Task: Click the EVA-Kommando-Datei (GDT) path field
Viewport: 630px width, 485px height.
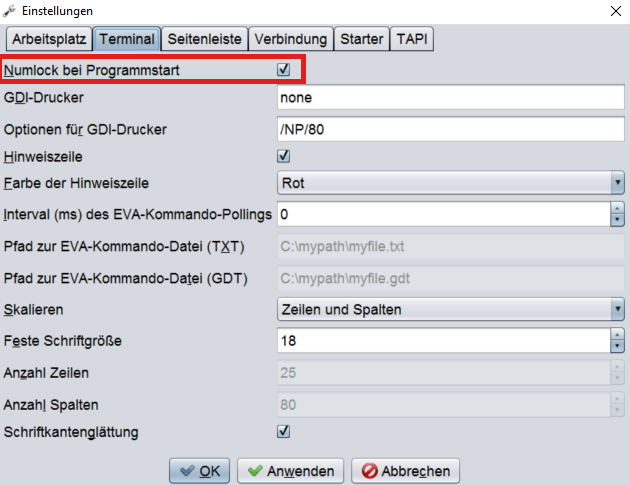Action: [x=450, y=278]
